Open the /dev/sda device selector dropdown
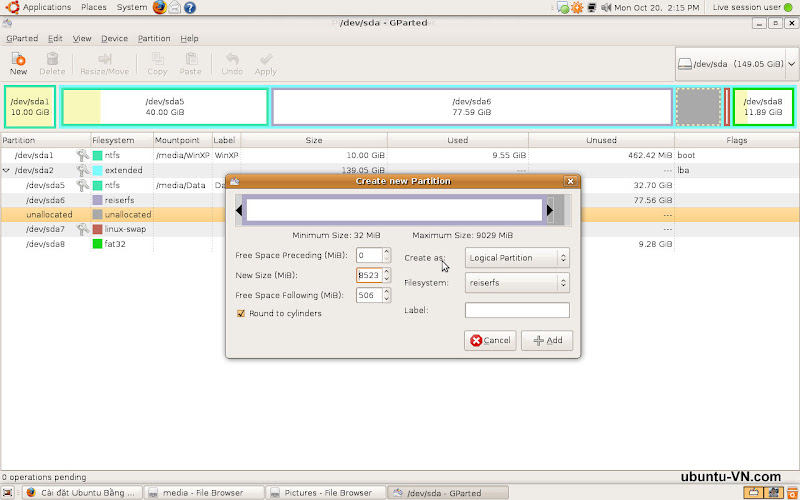The height and width of the screenshot is (500, 800). point(737,64)
